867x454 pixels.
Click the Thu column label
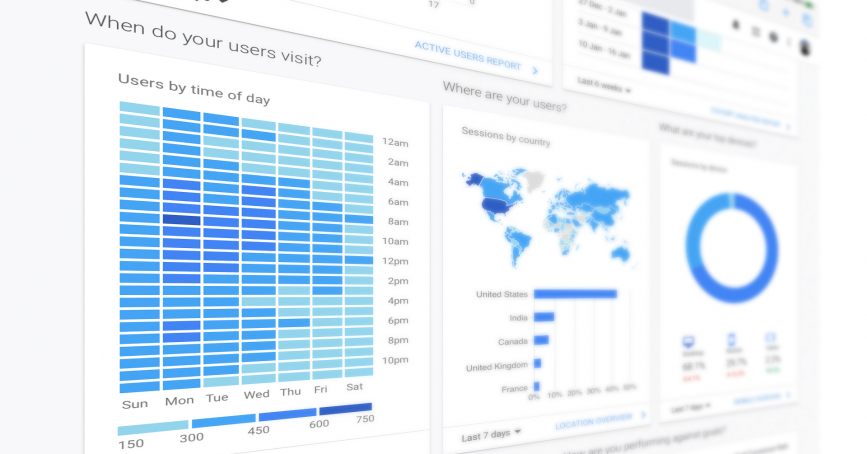coord(290,392)
